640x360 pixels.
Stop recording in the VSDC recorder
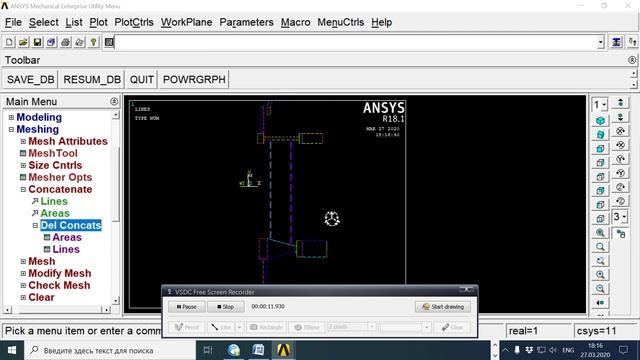tap(226, 307)
